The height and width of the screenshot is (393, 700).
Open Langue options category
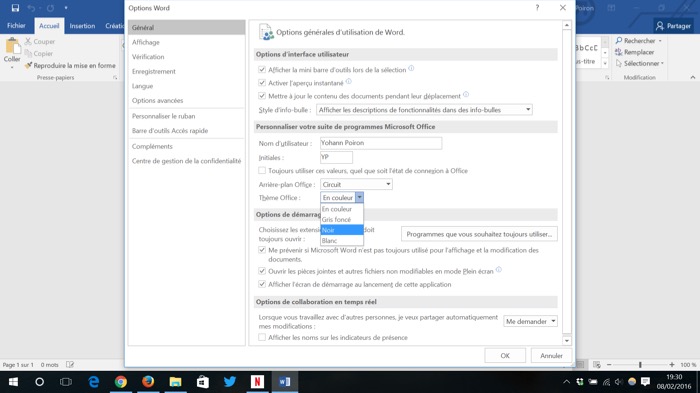point(187,86)
